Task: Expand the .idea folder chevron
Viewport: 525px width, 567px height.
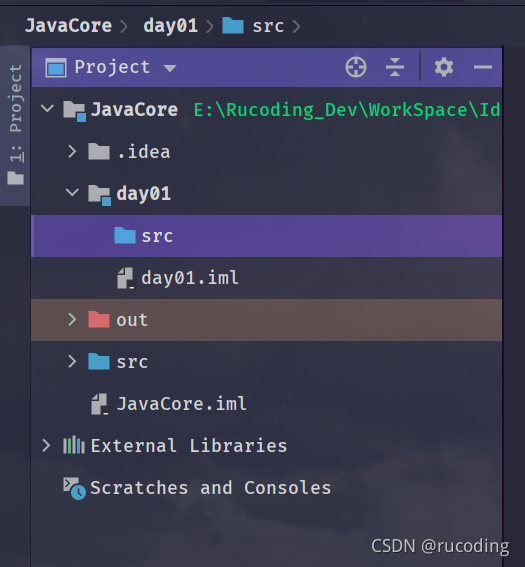Action: [x=72, y=152]
